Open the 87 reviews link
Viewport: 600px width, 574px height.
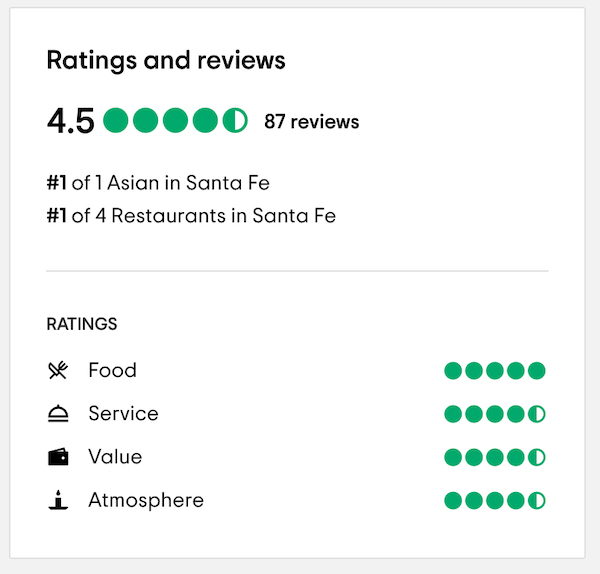pos(311,122)
